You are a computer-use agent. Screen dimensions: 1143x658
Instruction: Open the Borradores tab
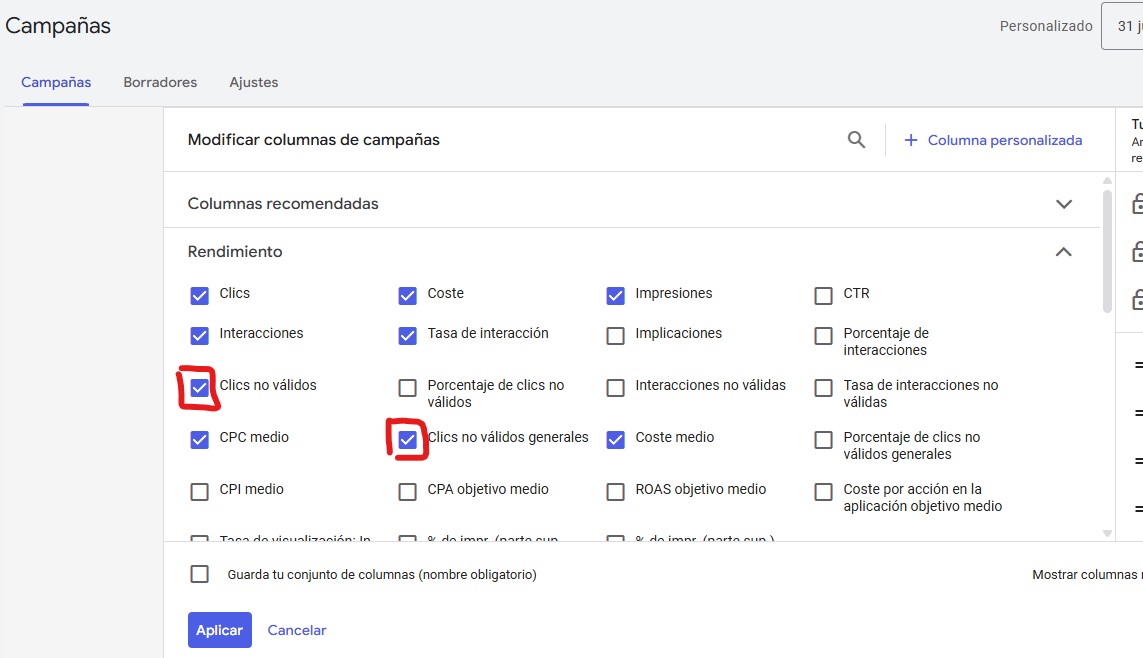coord(160,82)
